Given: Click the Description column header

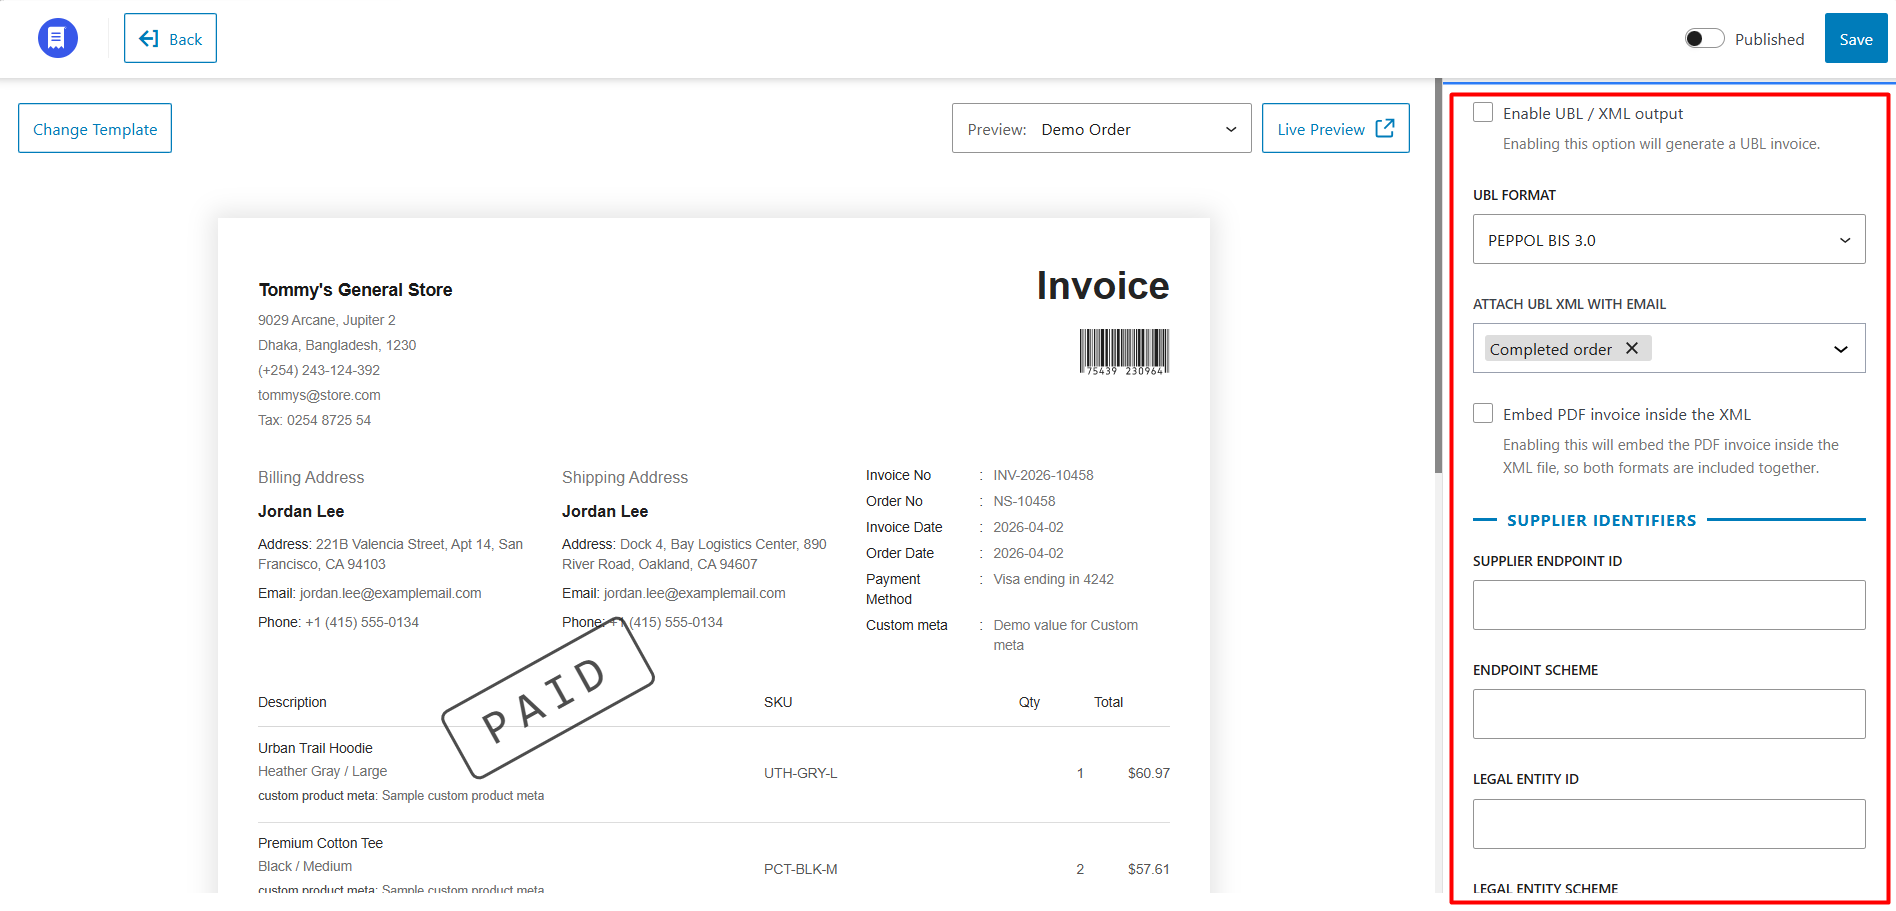Looking at the screenshot, I should click(x=292, y=702).
